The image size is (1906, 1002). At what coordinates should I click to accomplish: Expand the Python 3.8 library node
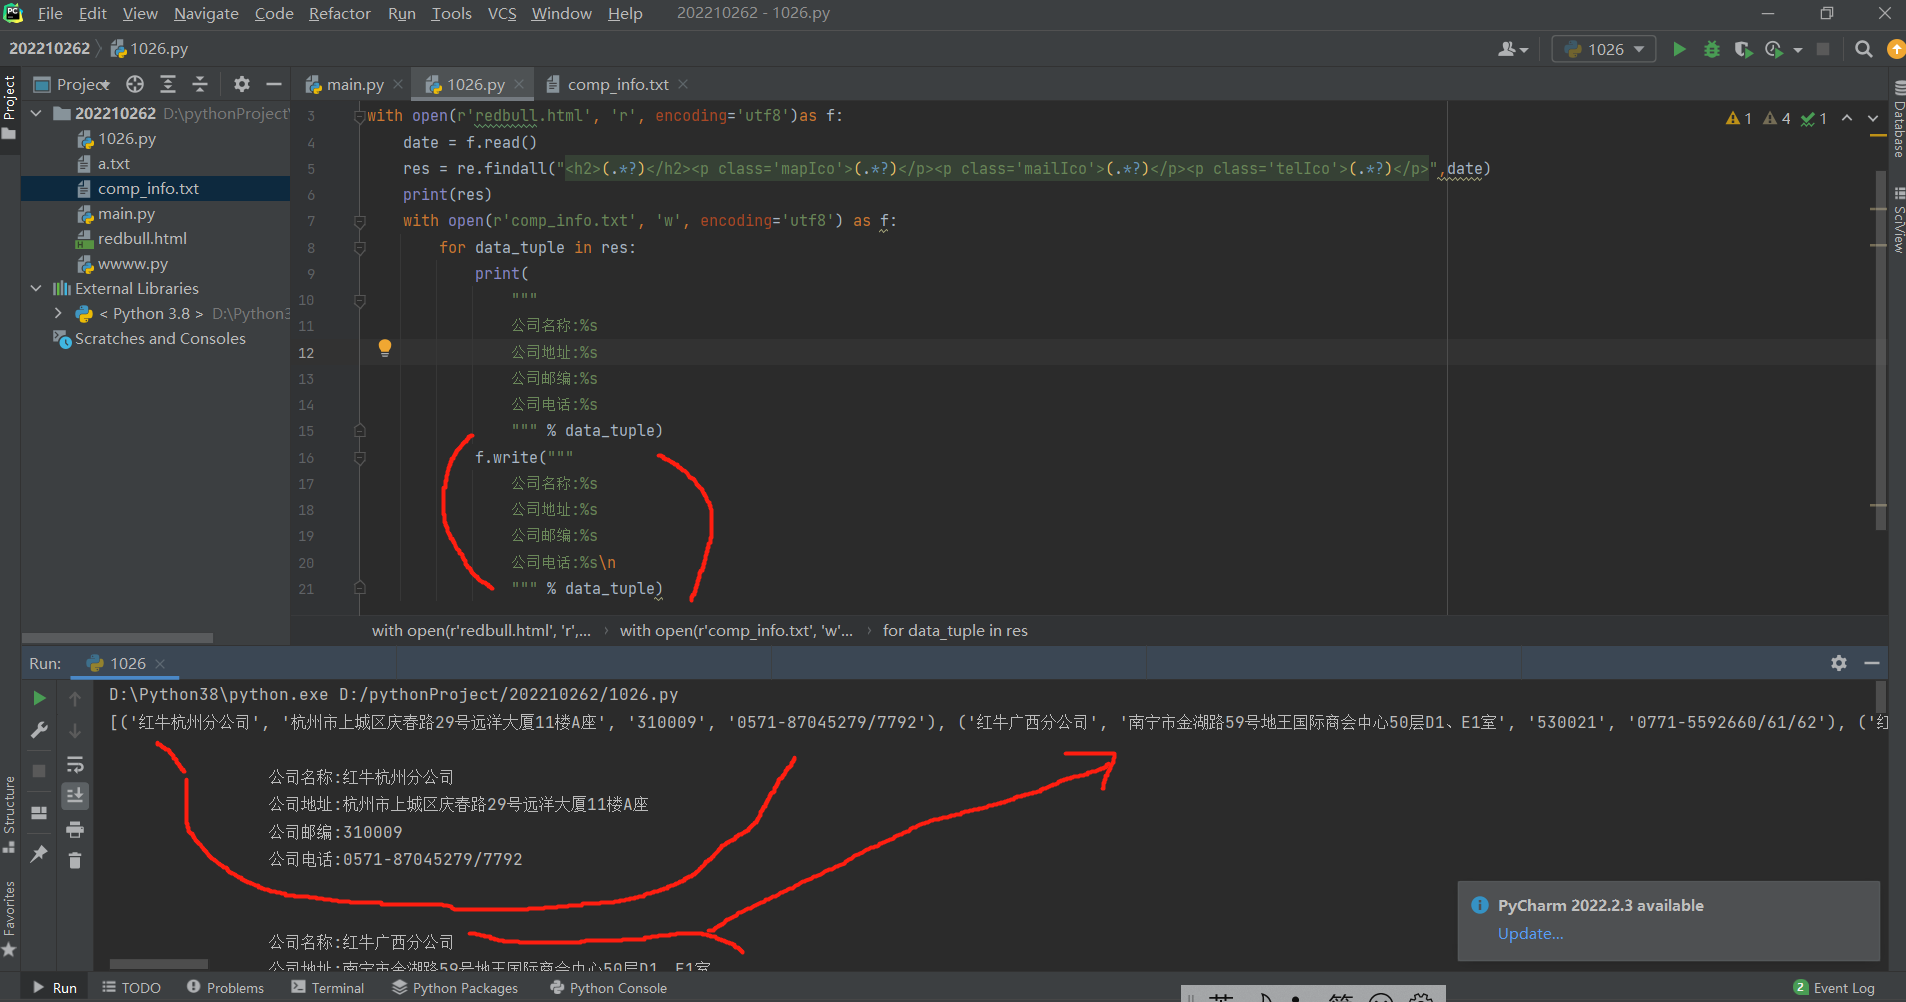point(58,313)
